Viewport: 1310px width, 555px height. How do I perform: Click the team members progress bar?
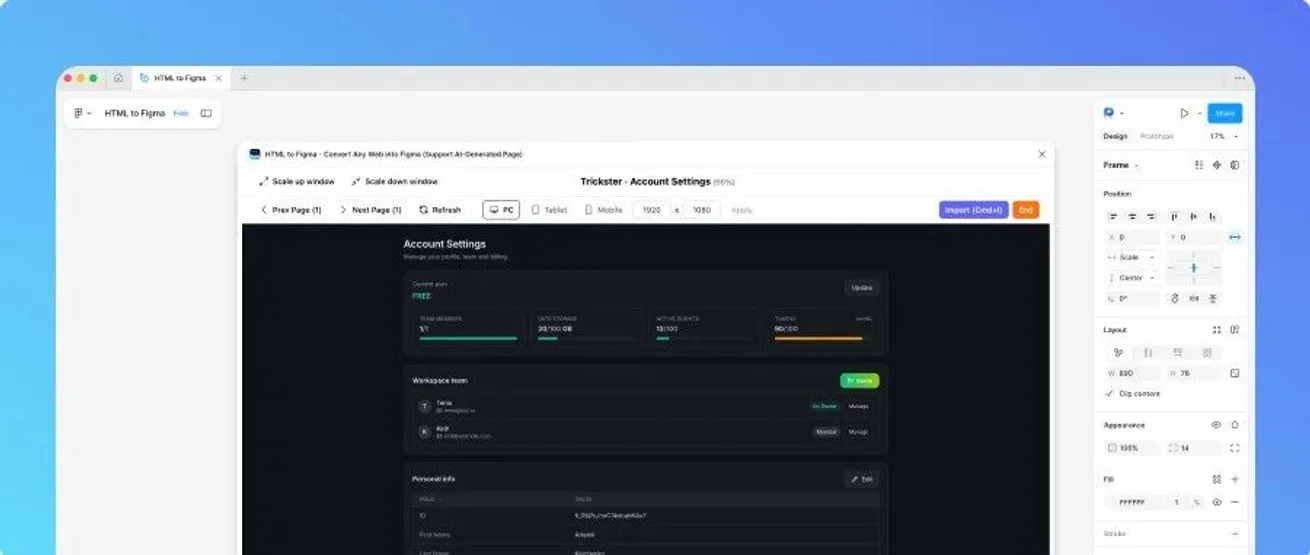click(468, 339)
